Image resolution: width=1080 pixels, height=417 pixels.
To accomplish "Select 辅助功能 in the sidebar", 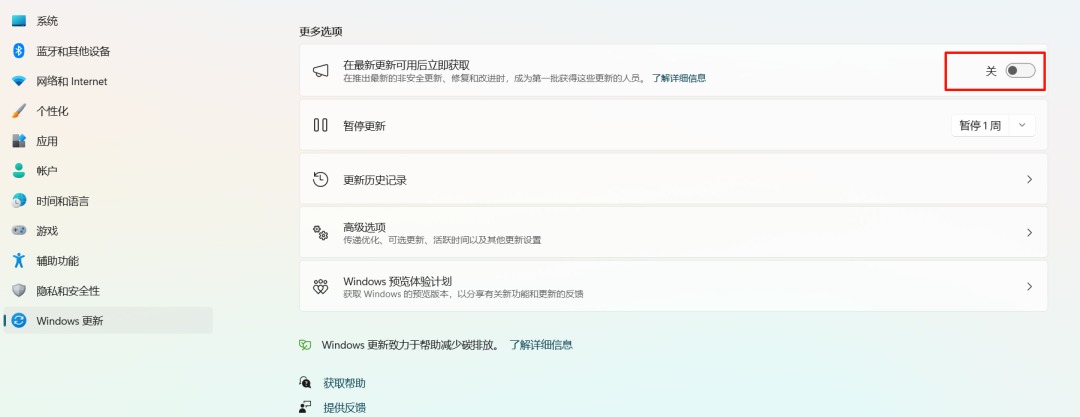I will click(x=108, y=261).
